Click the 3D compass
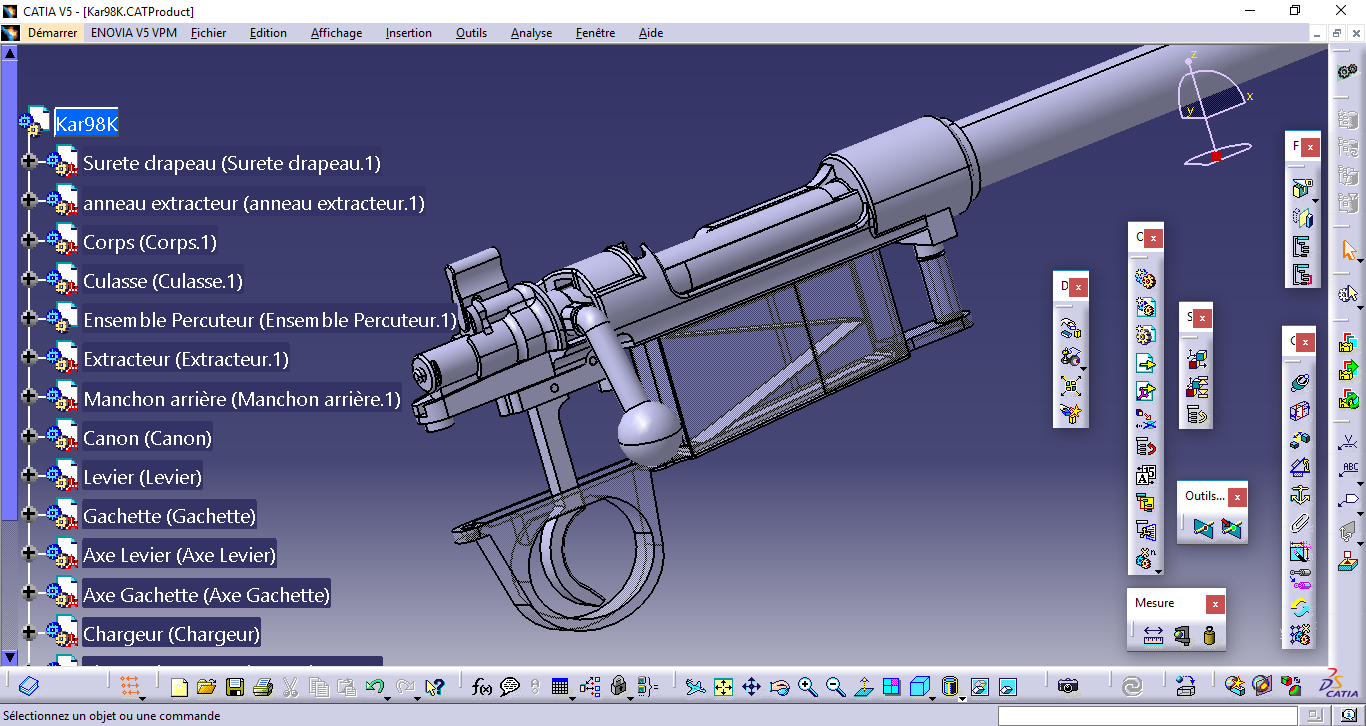 pos(1216,110)
